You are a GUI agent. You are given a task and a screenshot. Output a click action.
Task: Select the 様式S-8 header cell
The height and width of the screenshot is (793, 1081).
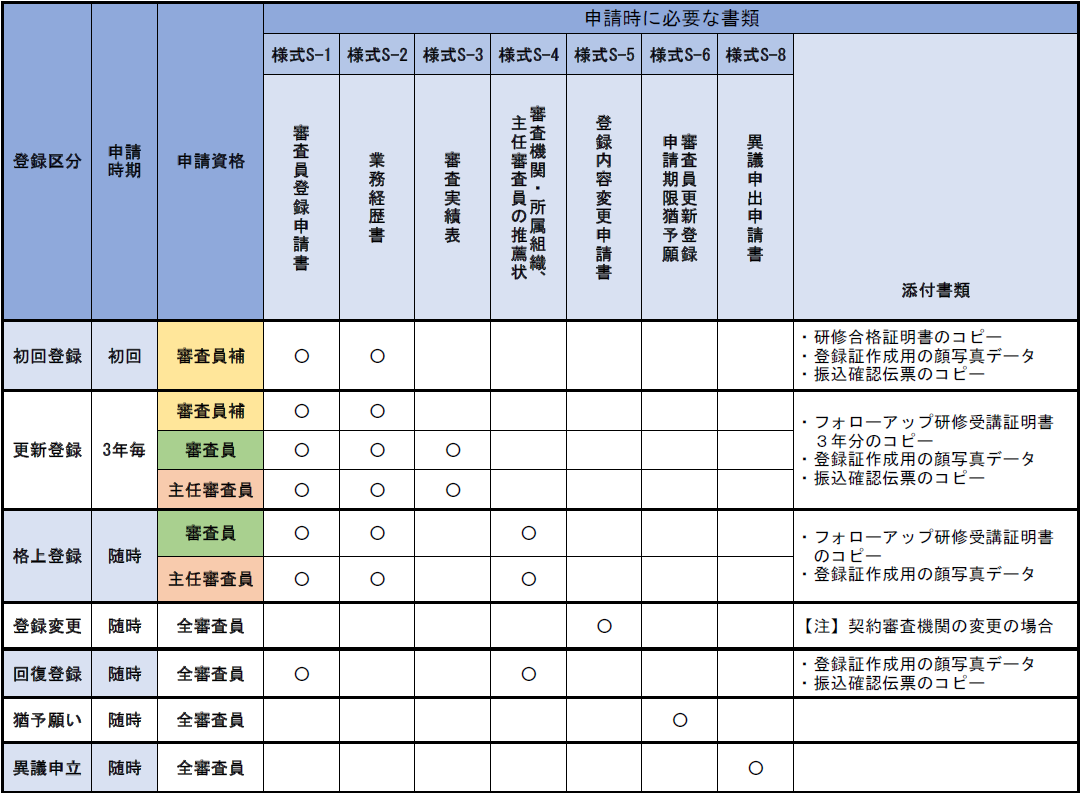click(756, 54)
